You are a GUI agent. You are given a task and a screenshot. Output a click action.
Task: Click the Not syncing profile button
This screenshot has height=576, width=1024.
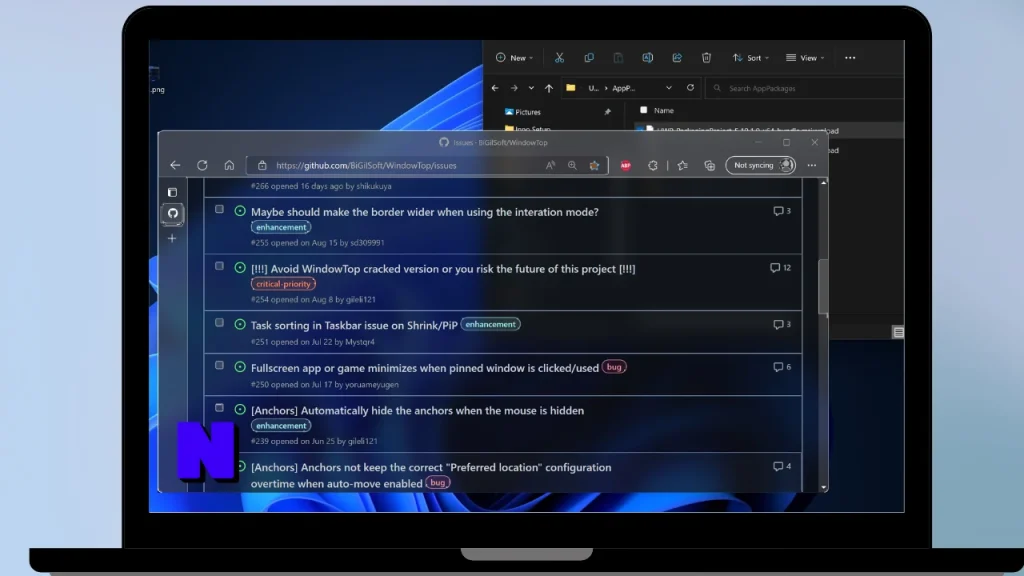pyautogui.click(x=761, y=165)
